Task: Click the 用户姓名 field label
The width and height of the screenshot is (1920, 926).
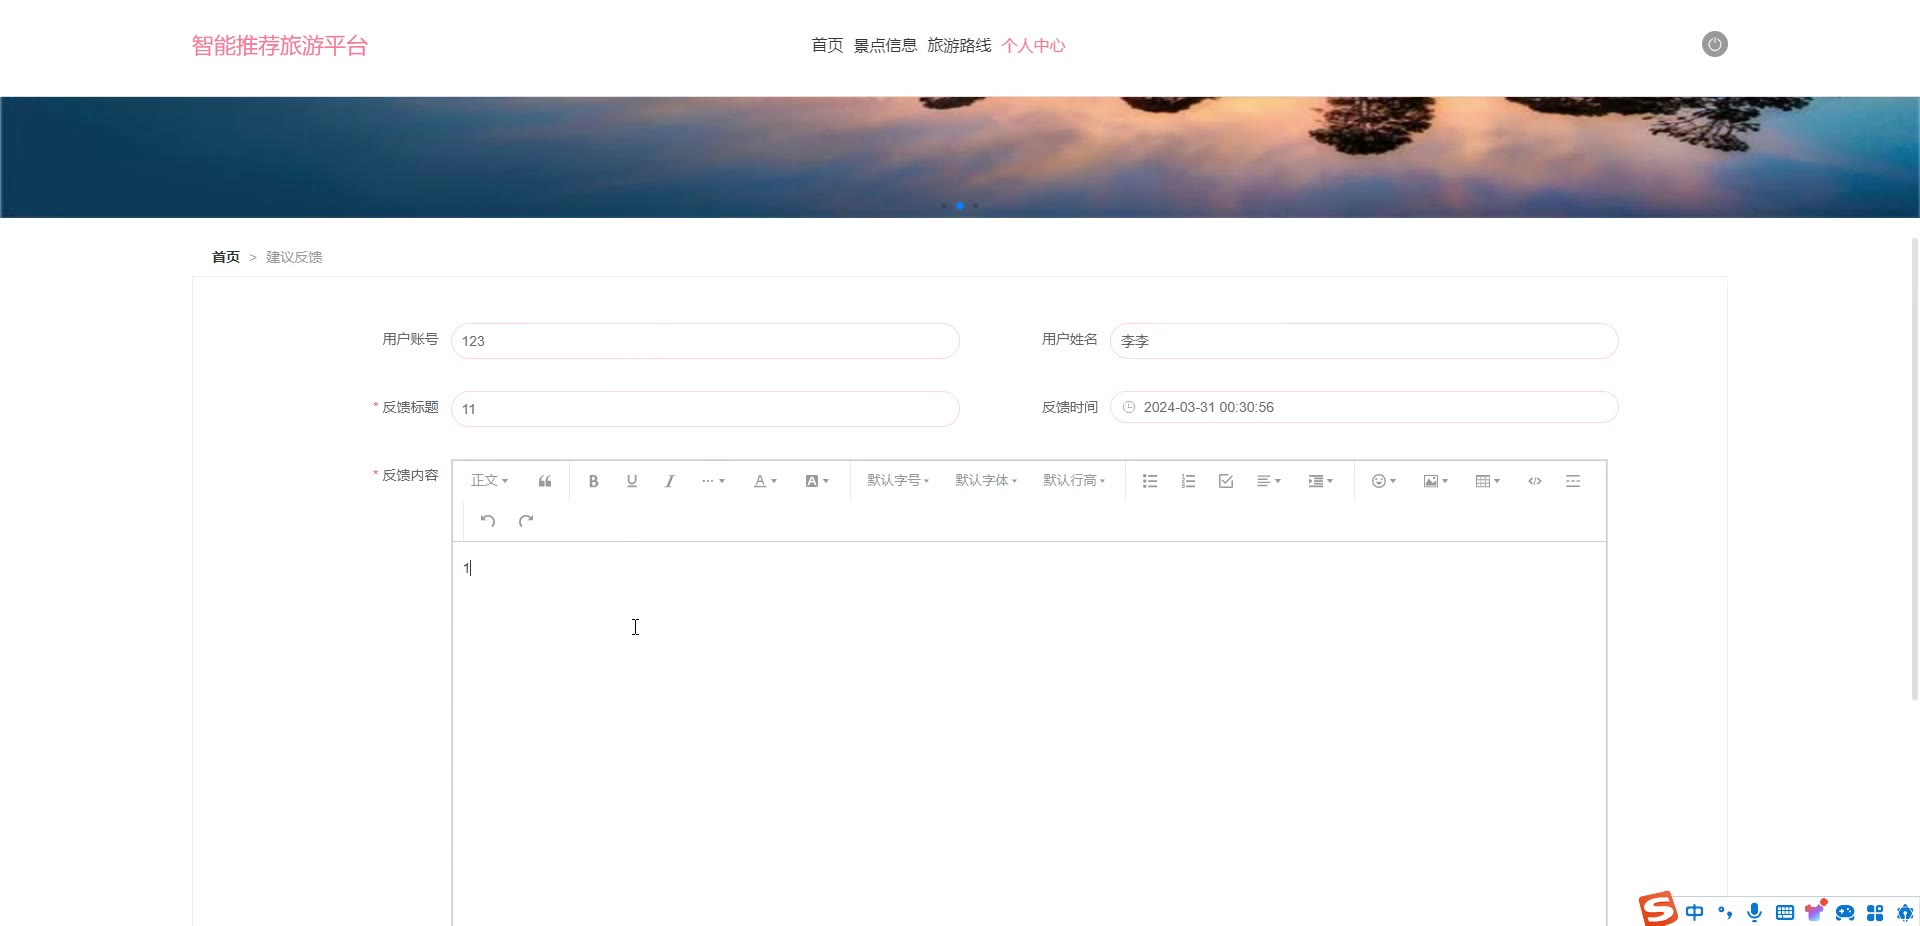Action: [x=1070, y=339]
